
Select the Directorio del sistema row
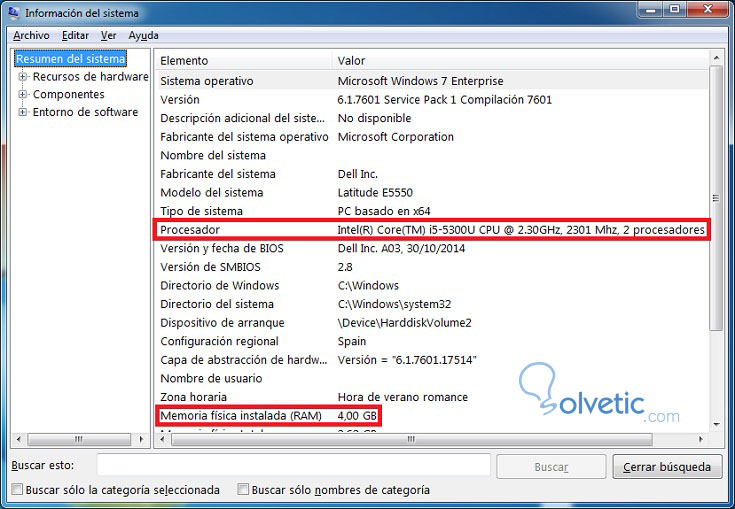tap(432, 304)
